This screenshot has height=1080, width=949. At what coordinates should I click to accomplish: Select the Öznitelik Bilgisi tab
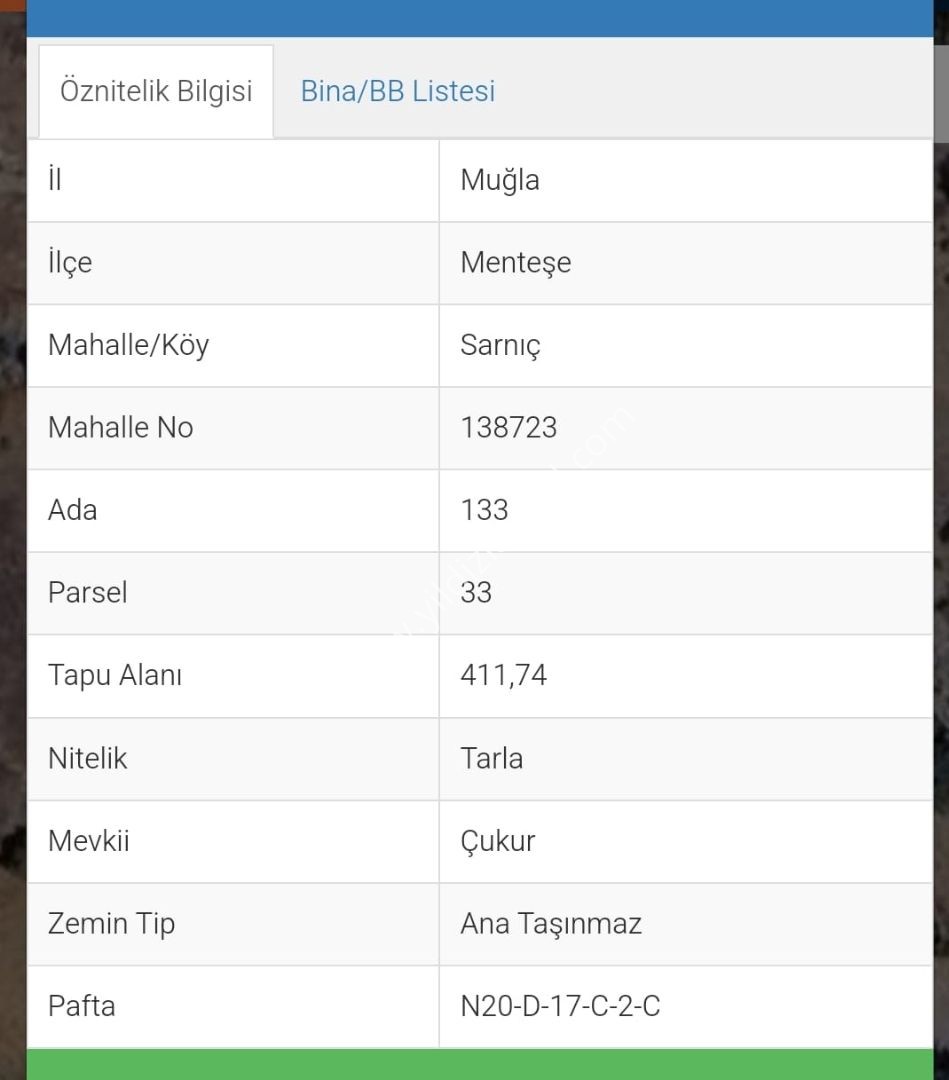click(x=156, y=92)
